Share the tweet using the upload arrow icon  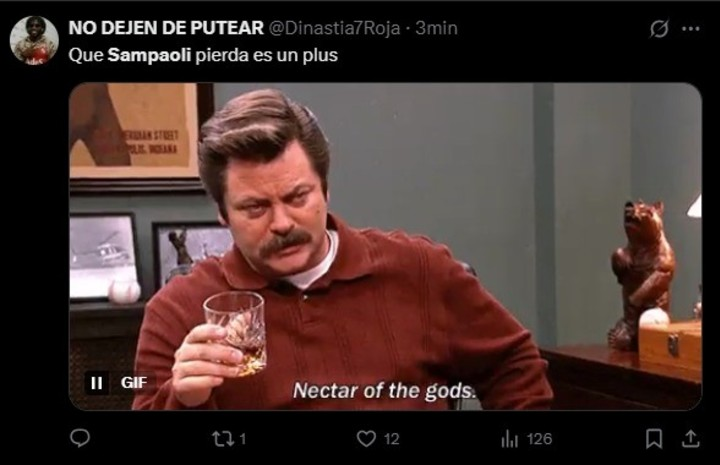pos(690,438)
